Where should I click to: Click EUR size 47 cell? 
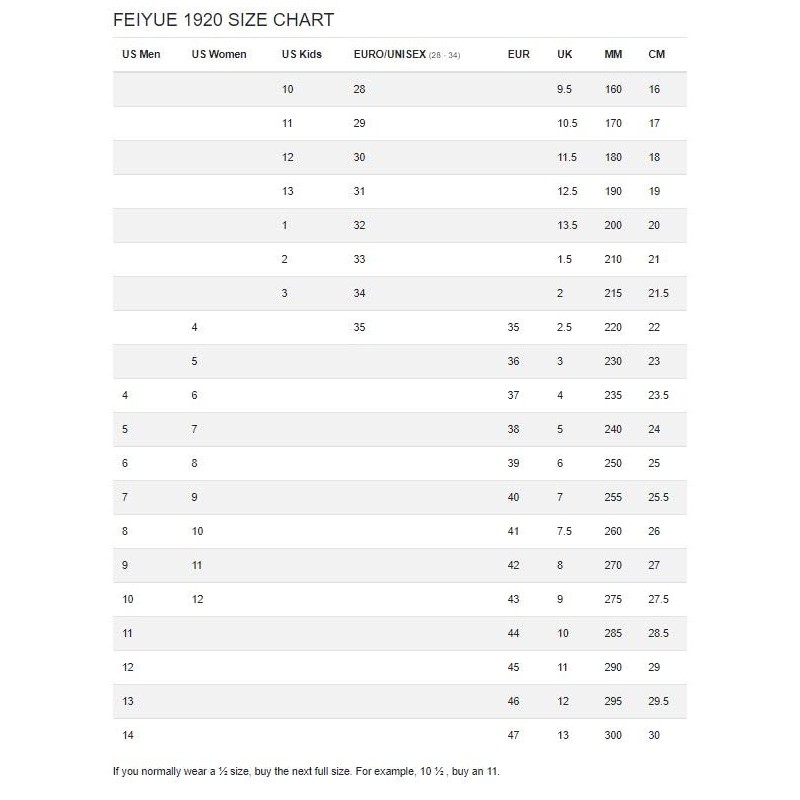[514, 735]
